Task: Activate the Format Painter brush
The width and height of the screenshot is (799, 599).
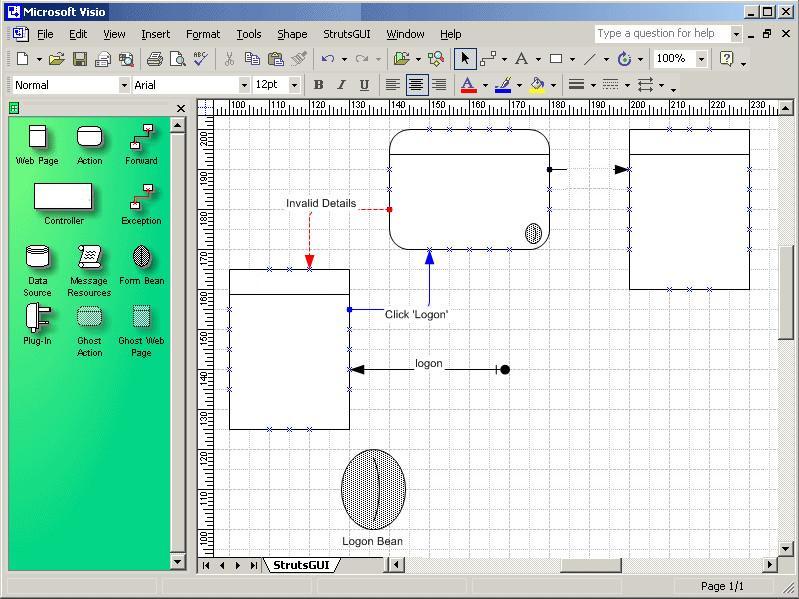Action: coord(299,59)
